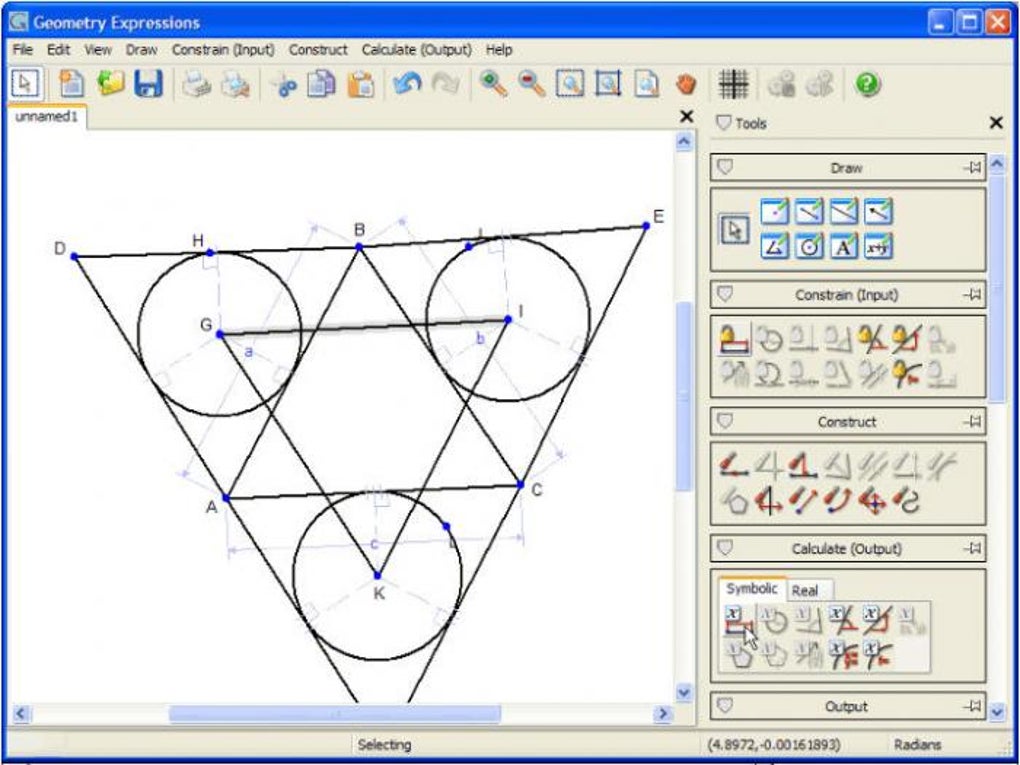Open the View menu
This screenshot has height=765, width=1020.
pyautogui.click(x=98, y=49)
